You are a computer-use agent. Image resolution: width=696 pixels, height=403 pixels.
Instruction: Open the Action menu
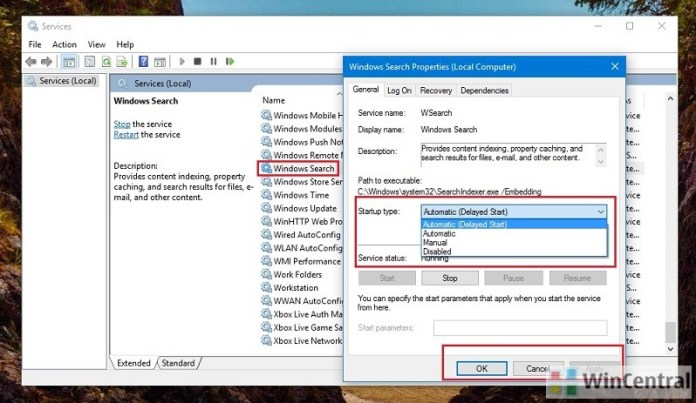coord(64,44)
